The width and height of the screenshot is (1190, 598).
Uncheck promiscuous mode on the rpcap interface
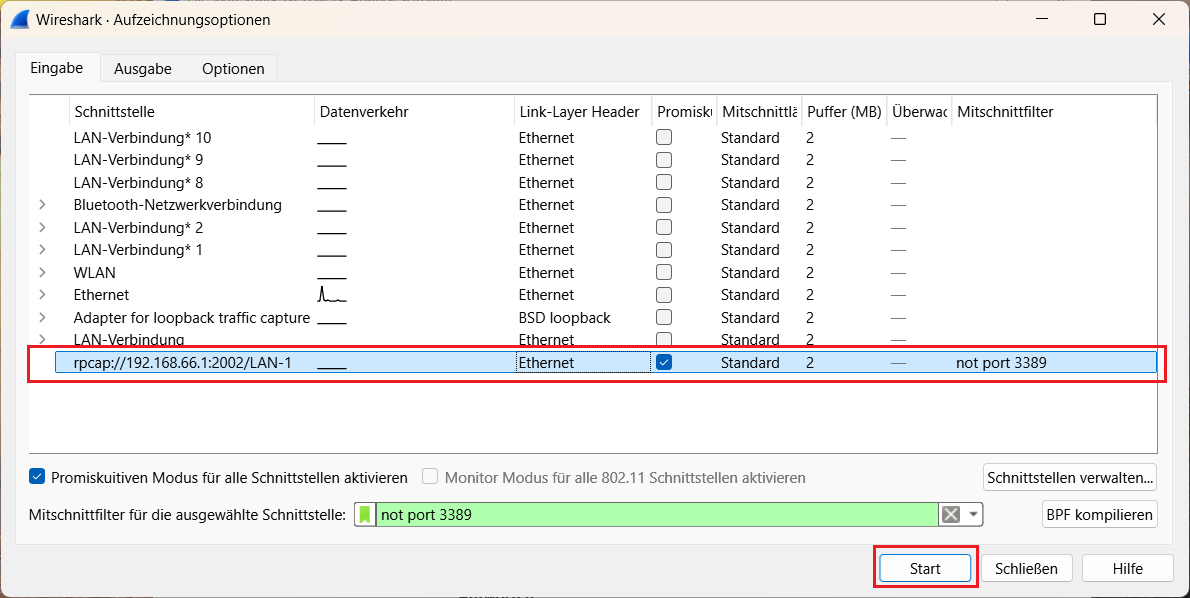(x=663, y=362)
